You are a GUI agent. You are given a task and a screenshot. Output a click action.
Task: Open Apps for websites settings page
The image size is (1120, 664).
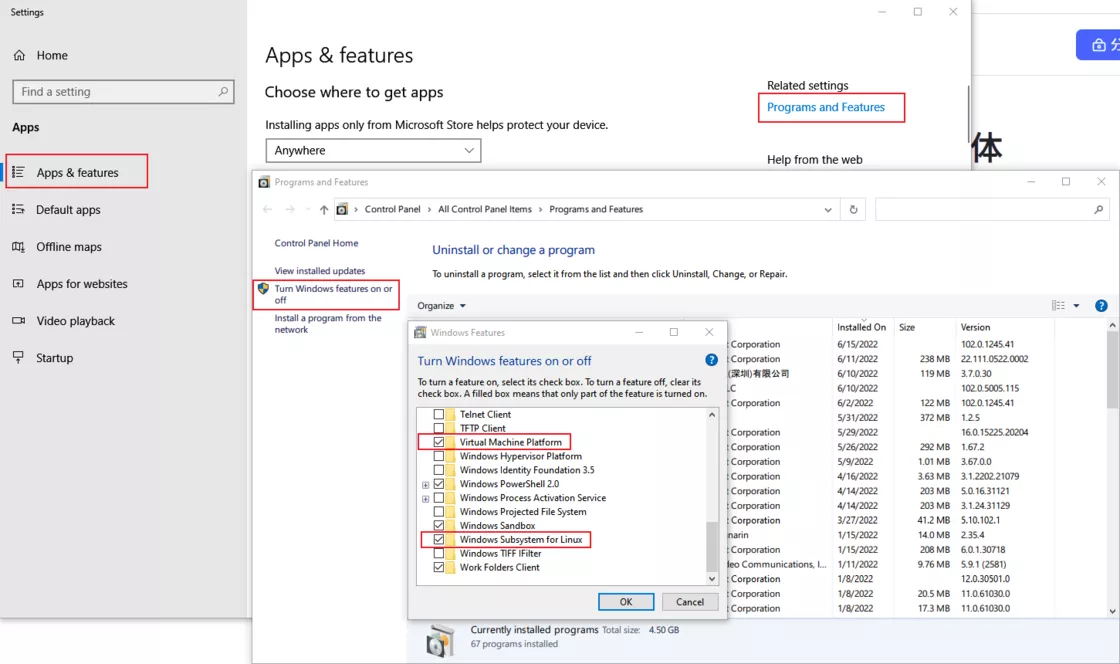tap(82, 283)
